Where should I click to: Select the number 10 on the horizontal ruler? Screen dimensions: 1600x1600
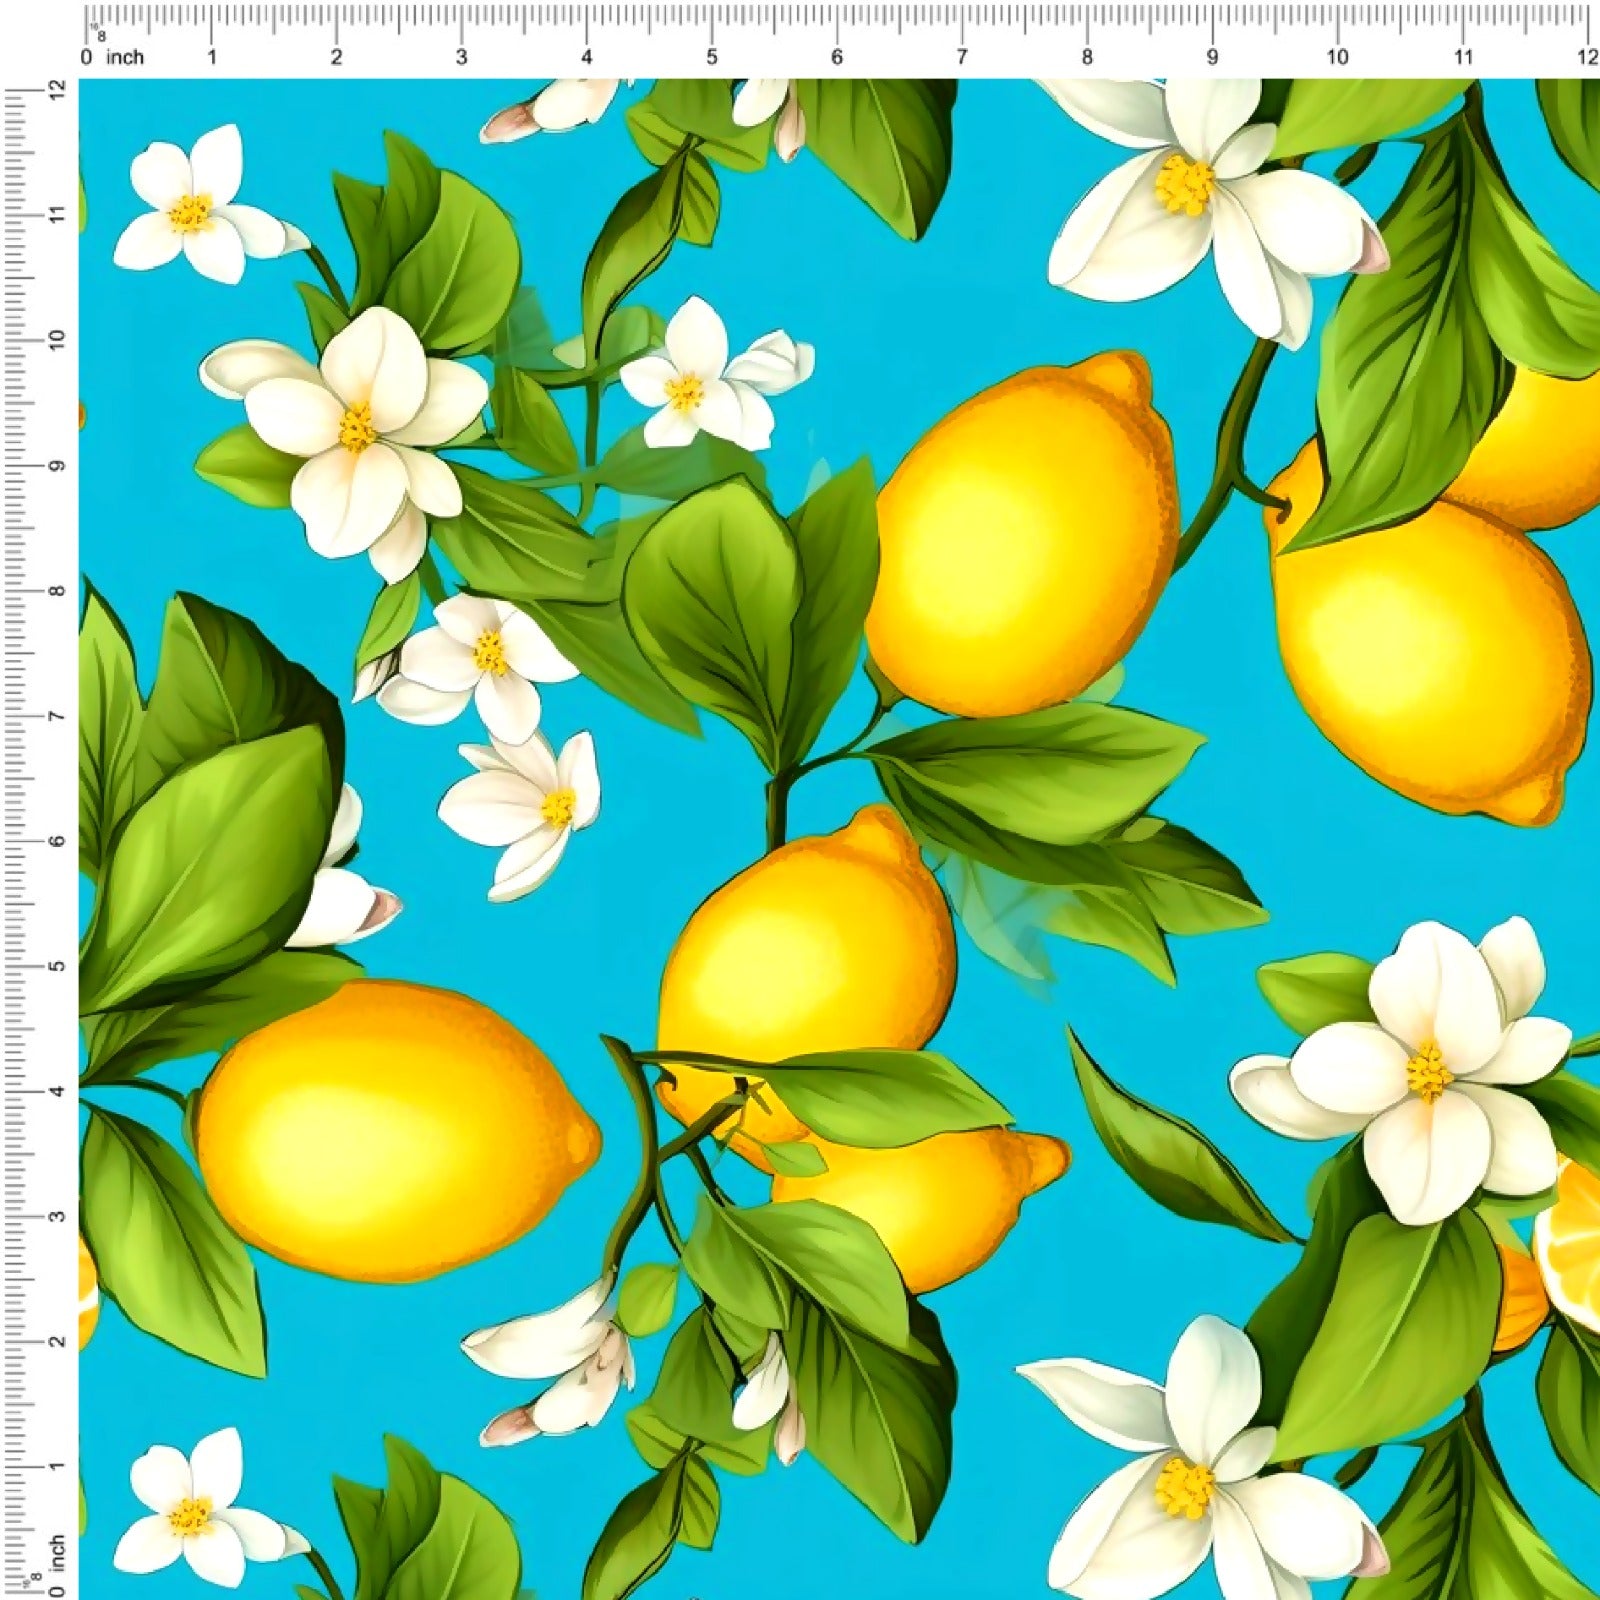(1337, 57)
